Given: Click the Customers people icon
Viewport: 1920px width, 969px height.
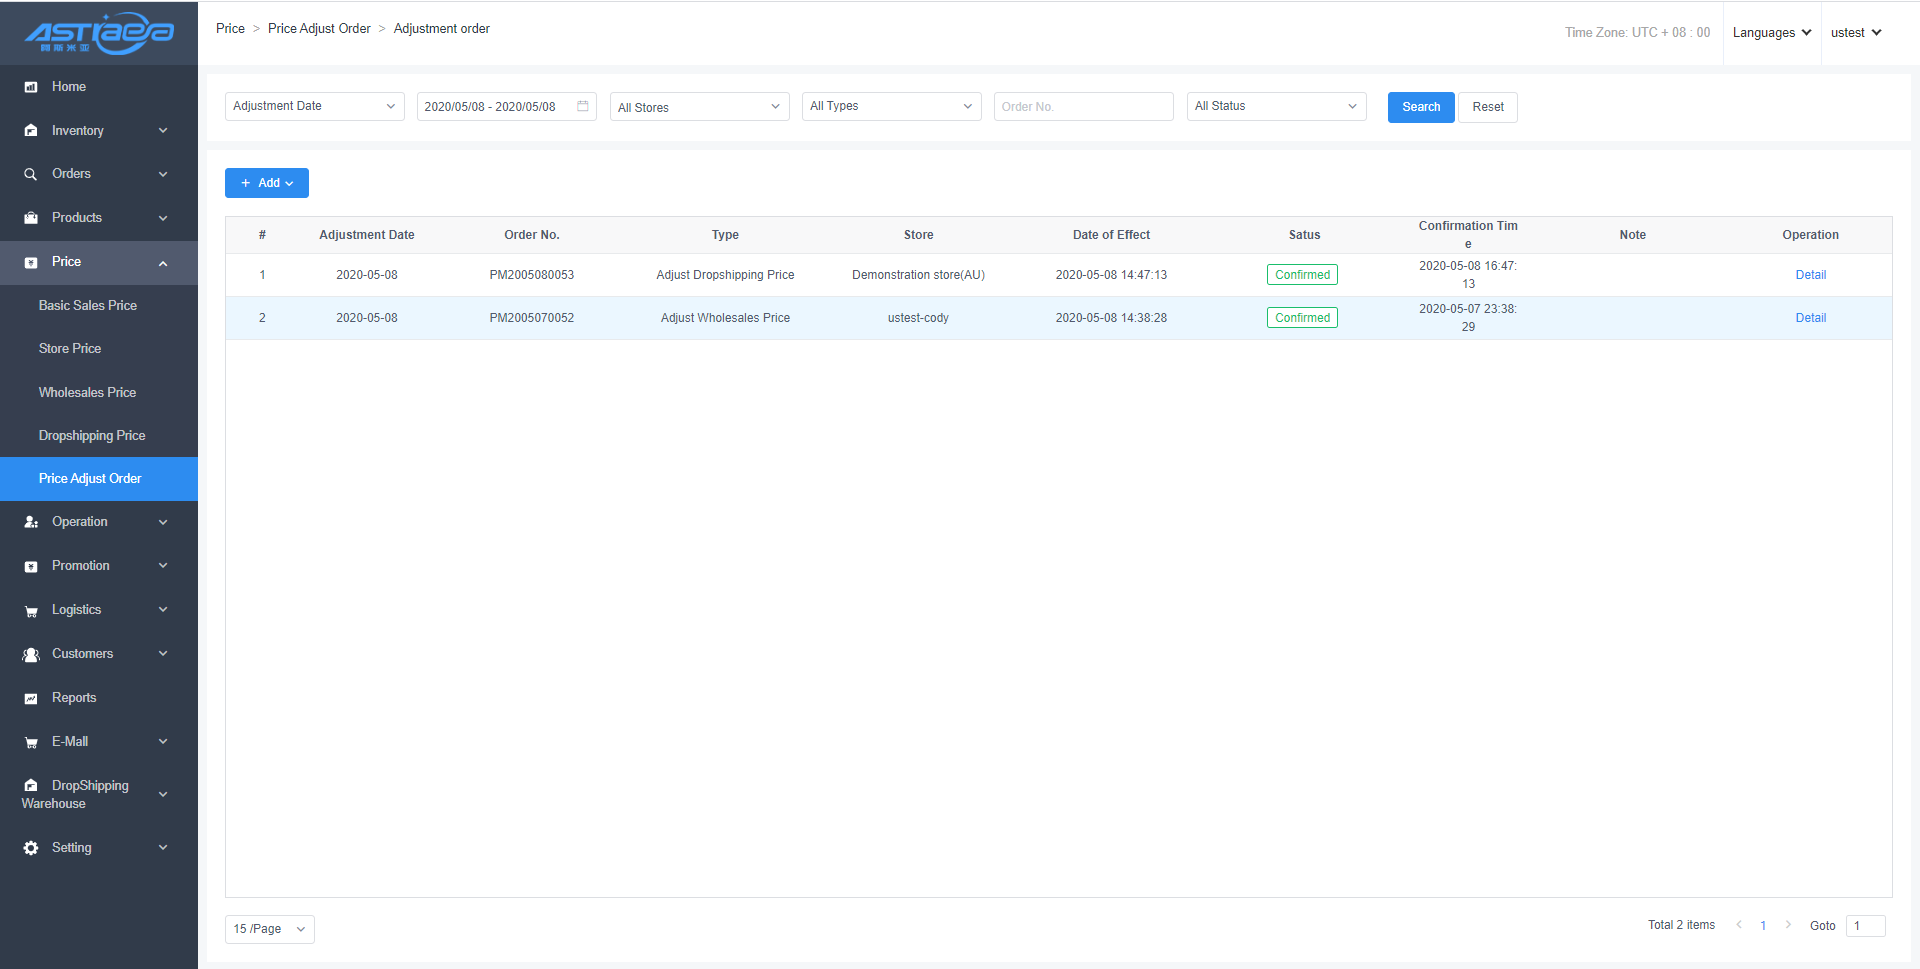Looking at the screenshot, I should point(31,654).
